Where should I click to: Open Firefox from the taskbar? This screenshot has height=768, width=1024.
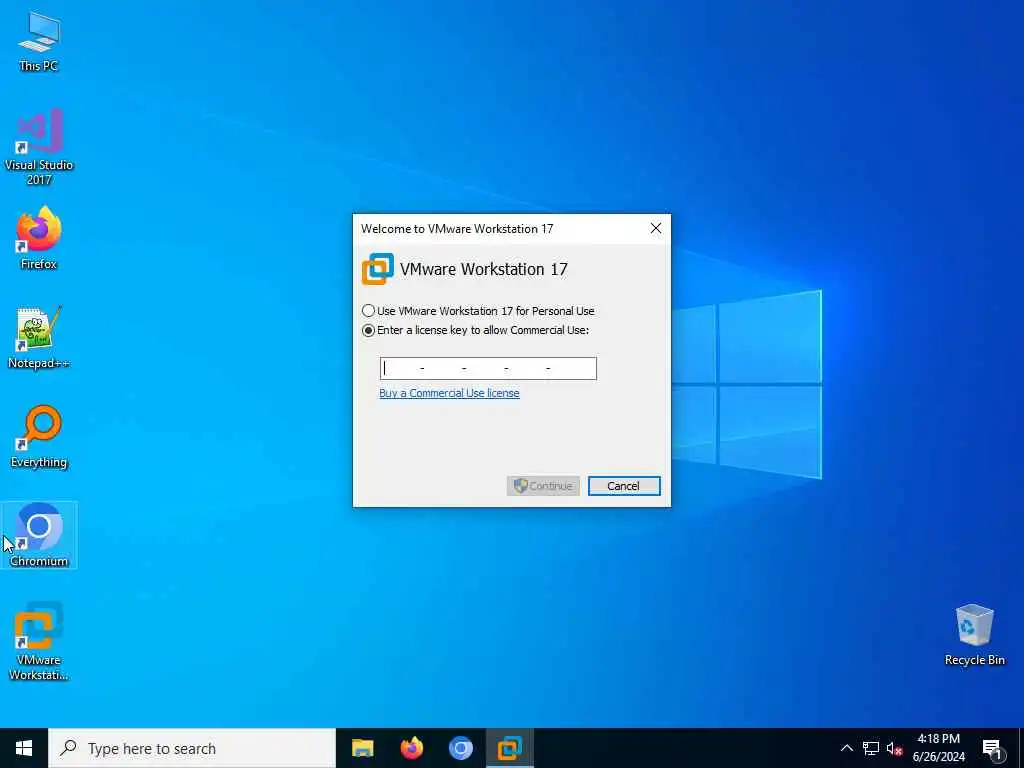tap(411, 748)
